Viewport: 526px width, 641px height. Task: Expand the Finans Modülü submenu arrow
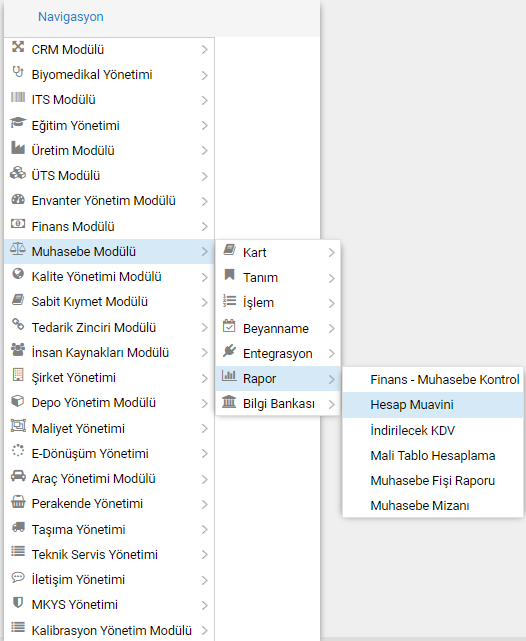[204, 226]
